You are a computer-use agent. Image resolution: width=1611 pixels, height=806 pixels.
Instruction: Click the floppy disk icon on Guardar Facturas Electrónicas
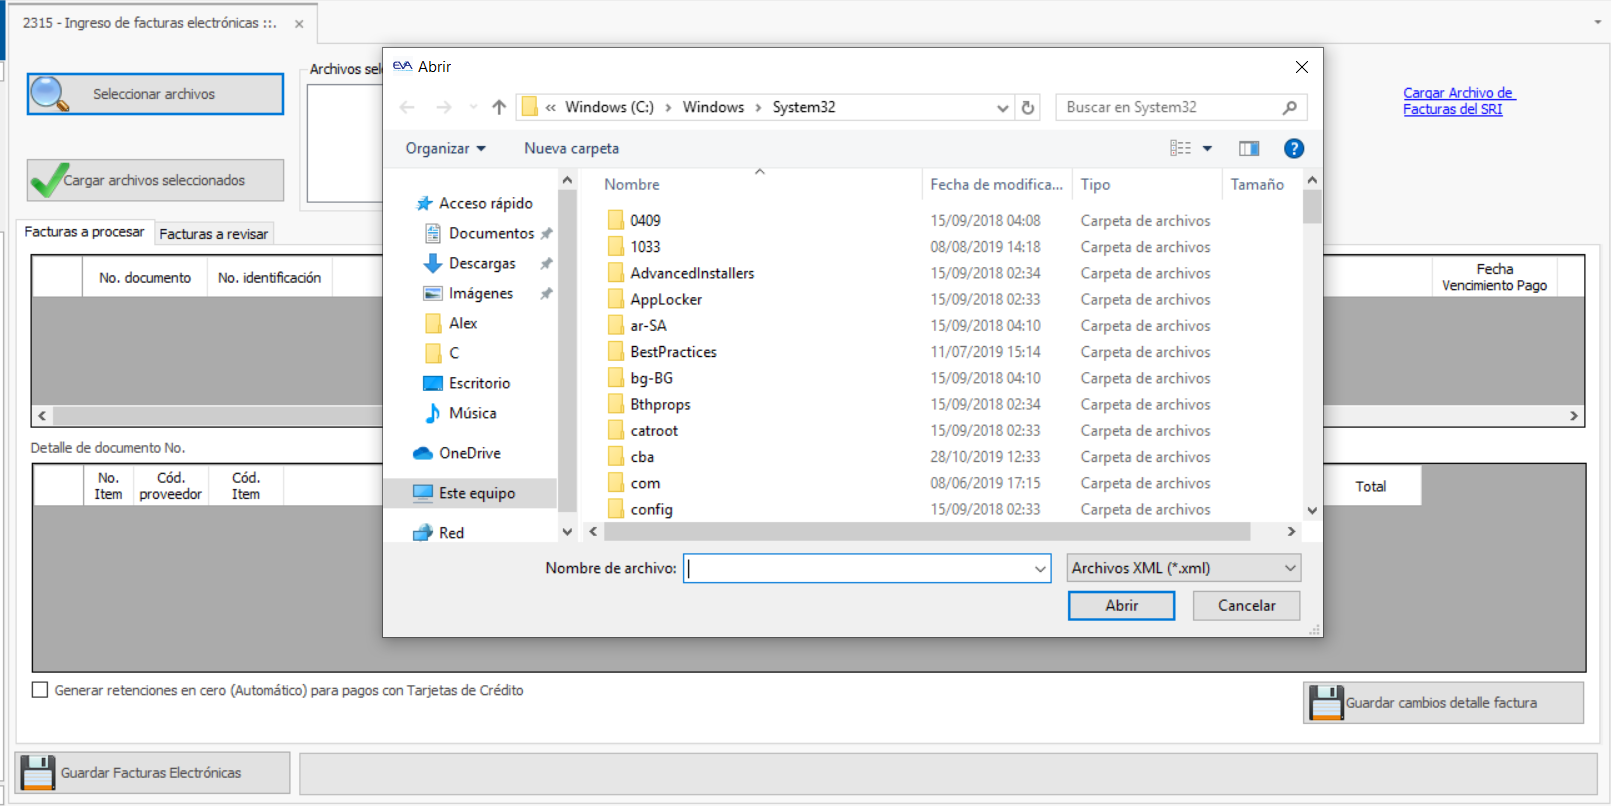[x=38, y=773]
